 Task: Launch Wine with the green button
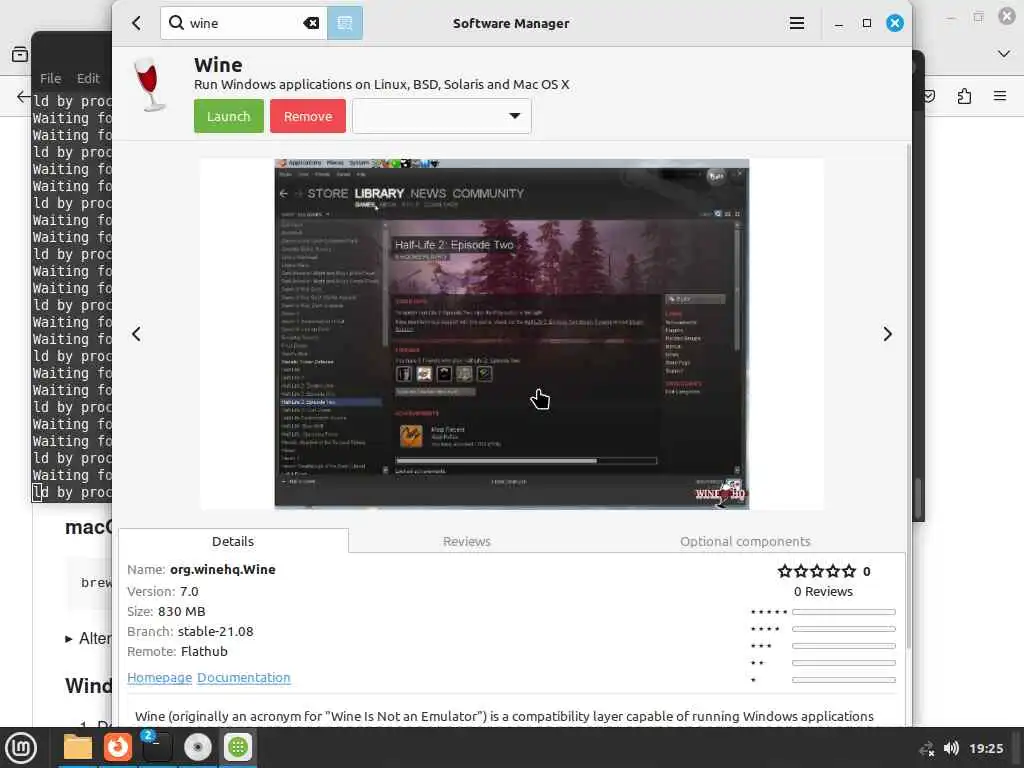pyautogui.click(x=229, y=116)
